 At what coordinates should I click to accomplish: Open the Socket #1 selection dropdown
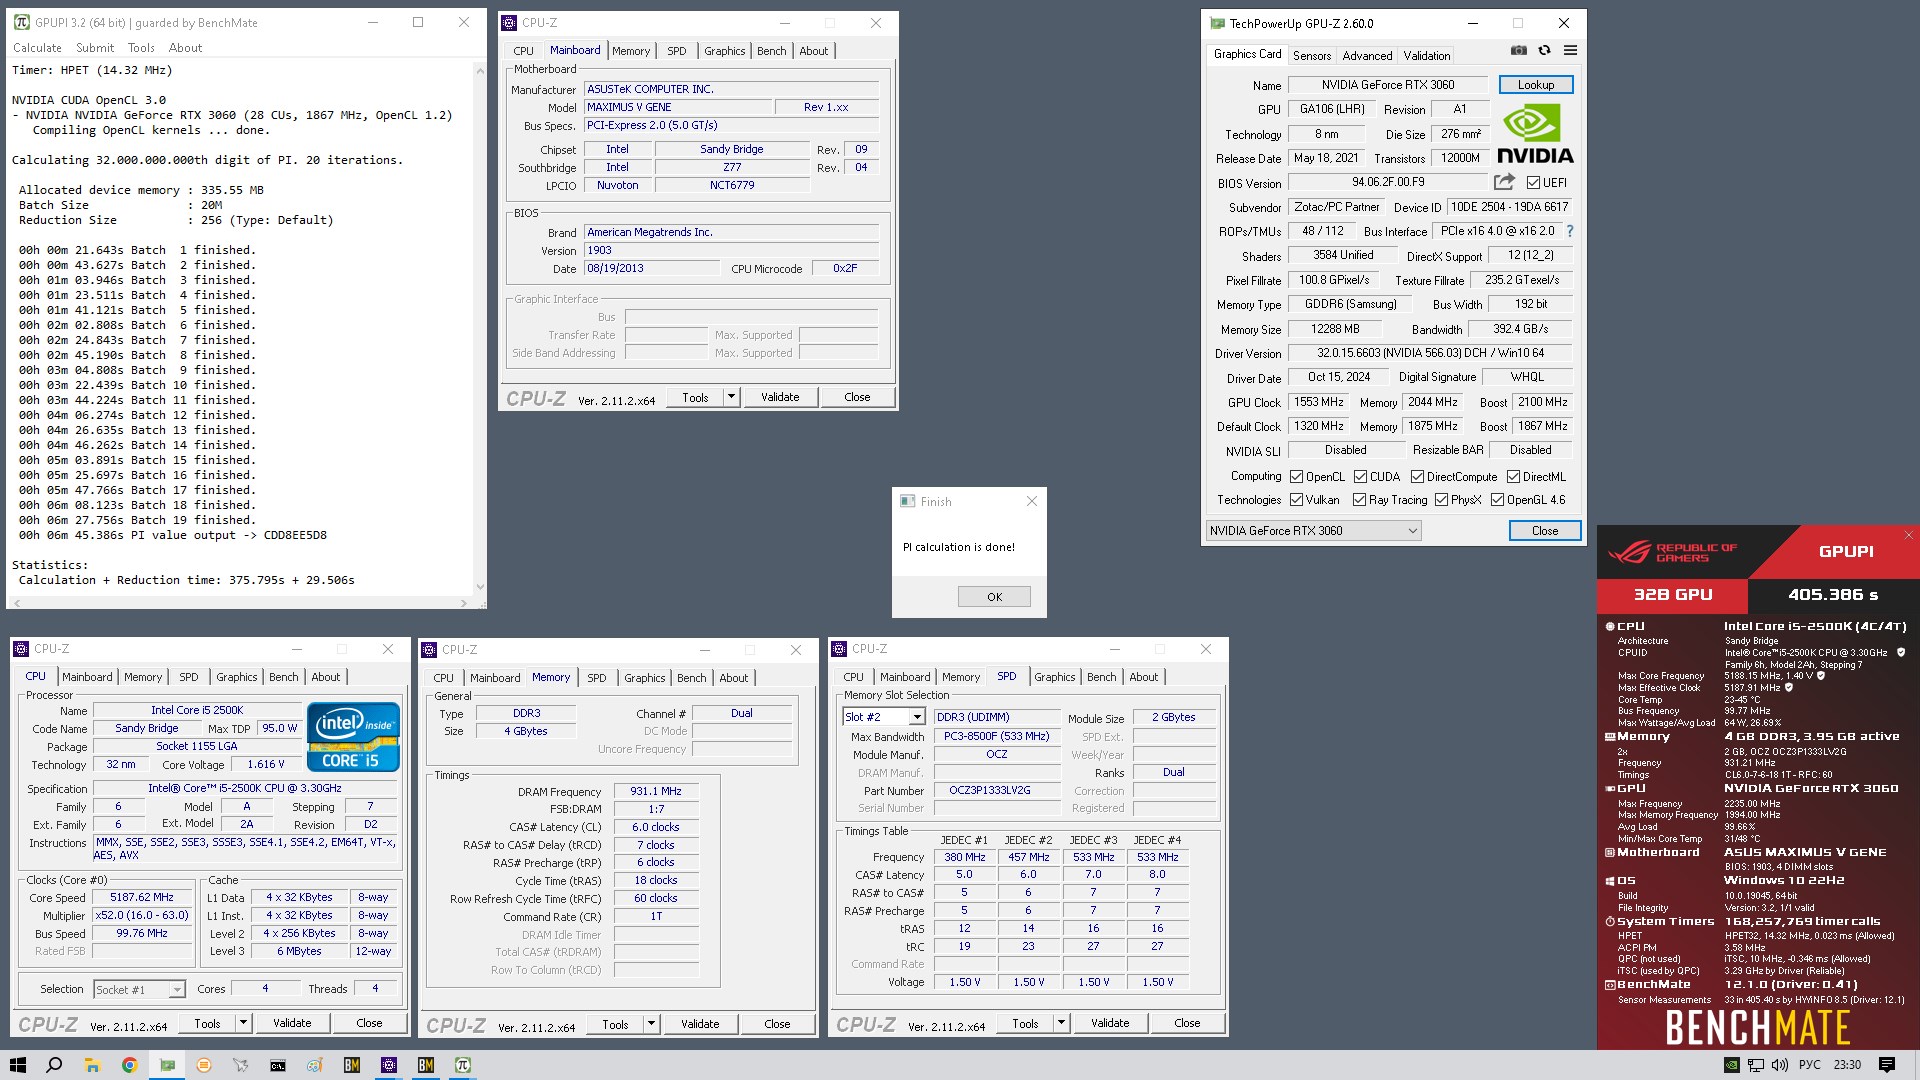coord(139,989)
